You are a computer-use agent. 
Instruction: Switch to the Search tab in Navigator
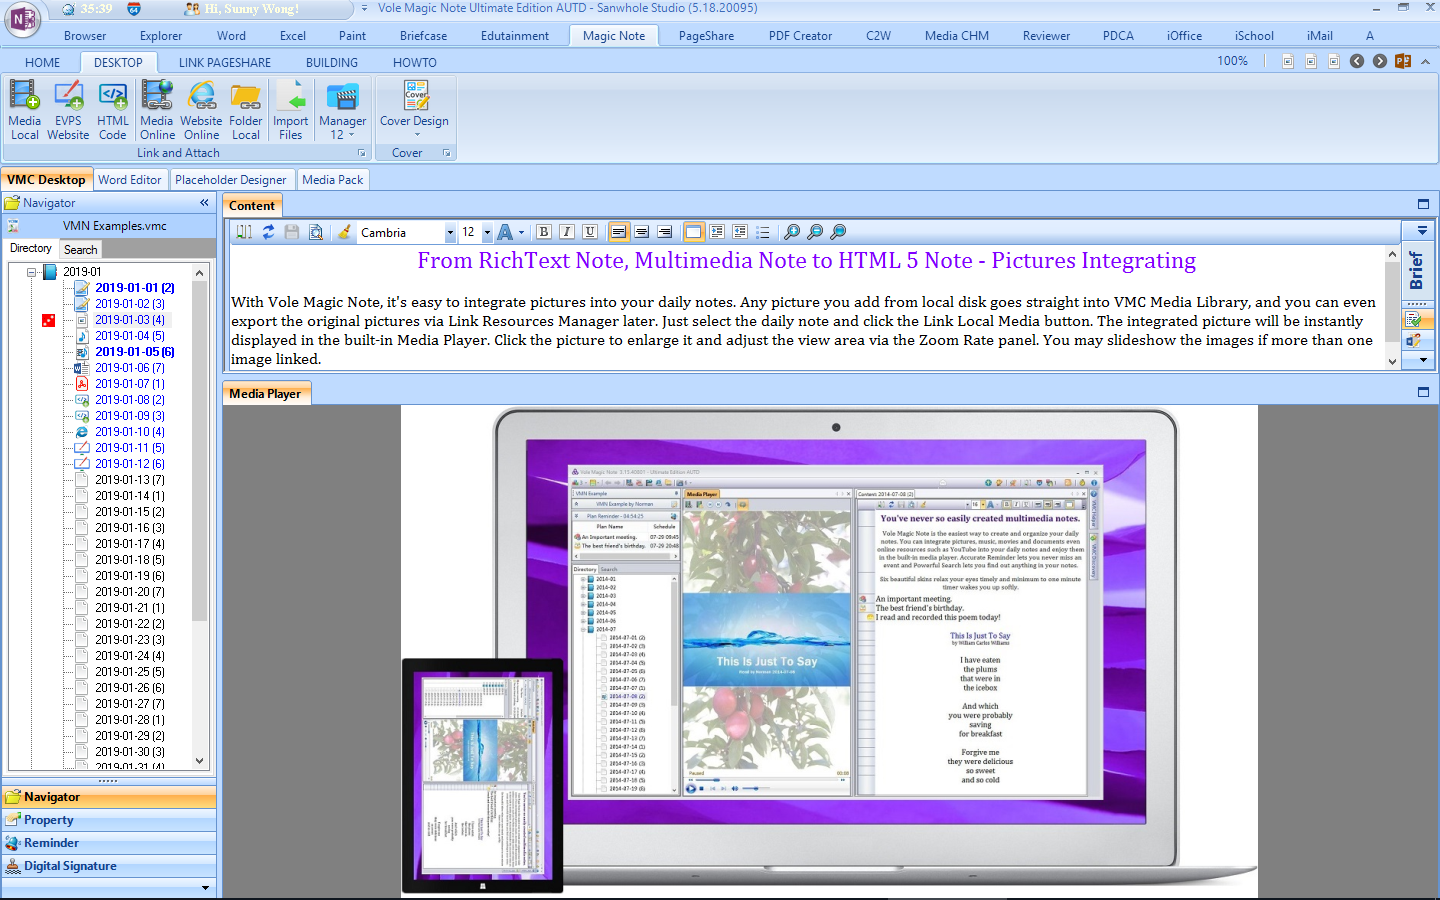(81, 250)
